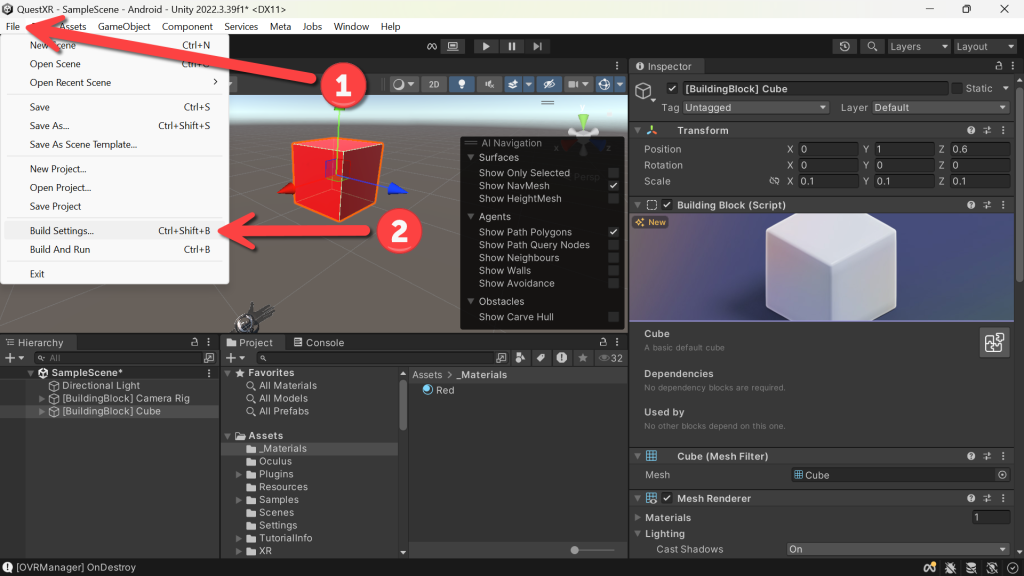Expand the Materials foldout in Mesh Renderer

pyautogui.click(x=638, y=517)
